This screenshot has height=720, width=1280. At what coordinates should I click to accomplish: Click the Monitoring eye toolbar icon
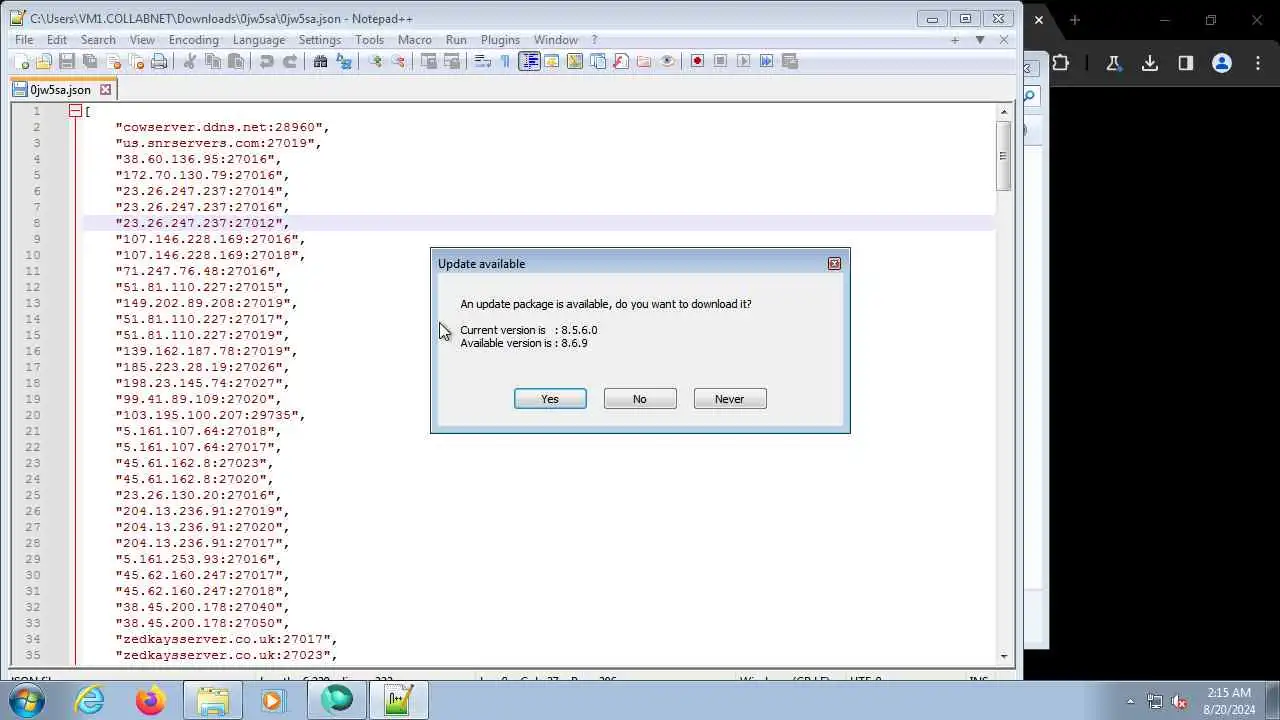[667, 61]
